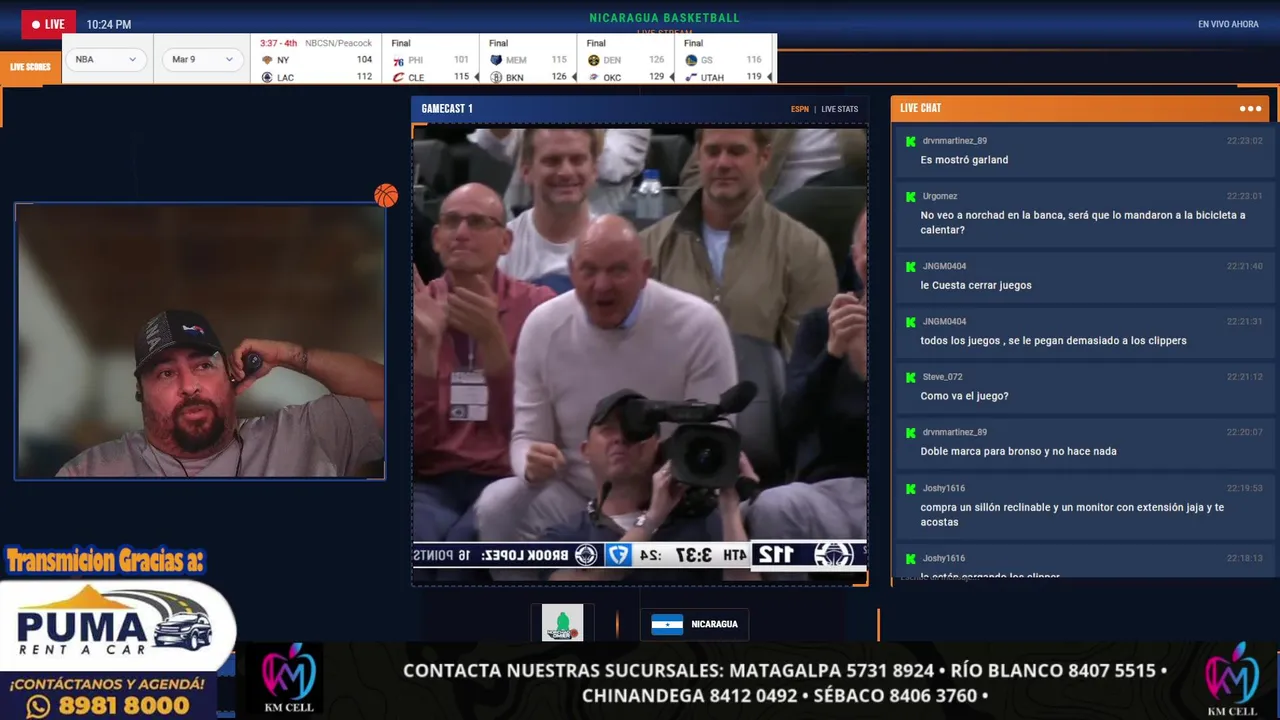Open drvnmartinez_89 username at 22:23:02
Image resolution: width=1280 pixels, height=720 pixels.
click(x=954, y=141)
